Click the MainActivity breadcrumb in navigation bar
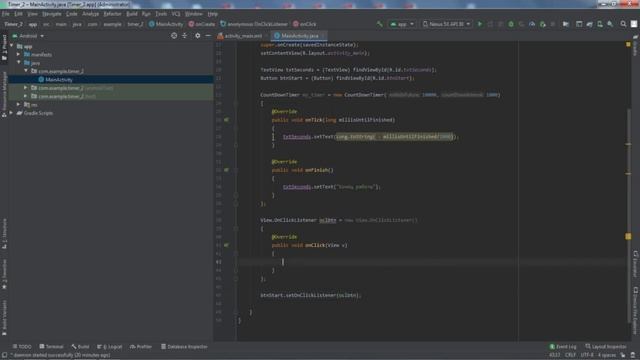 pyautogui.click(x=166, y=24)
